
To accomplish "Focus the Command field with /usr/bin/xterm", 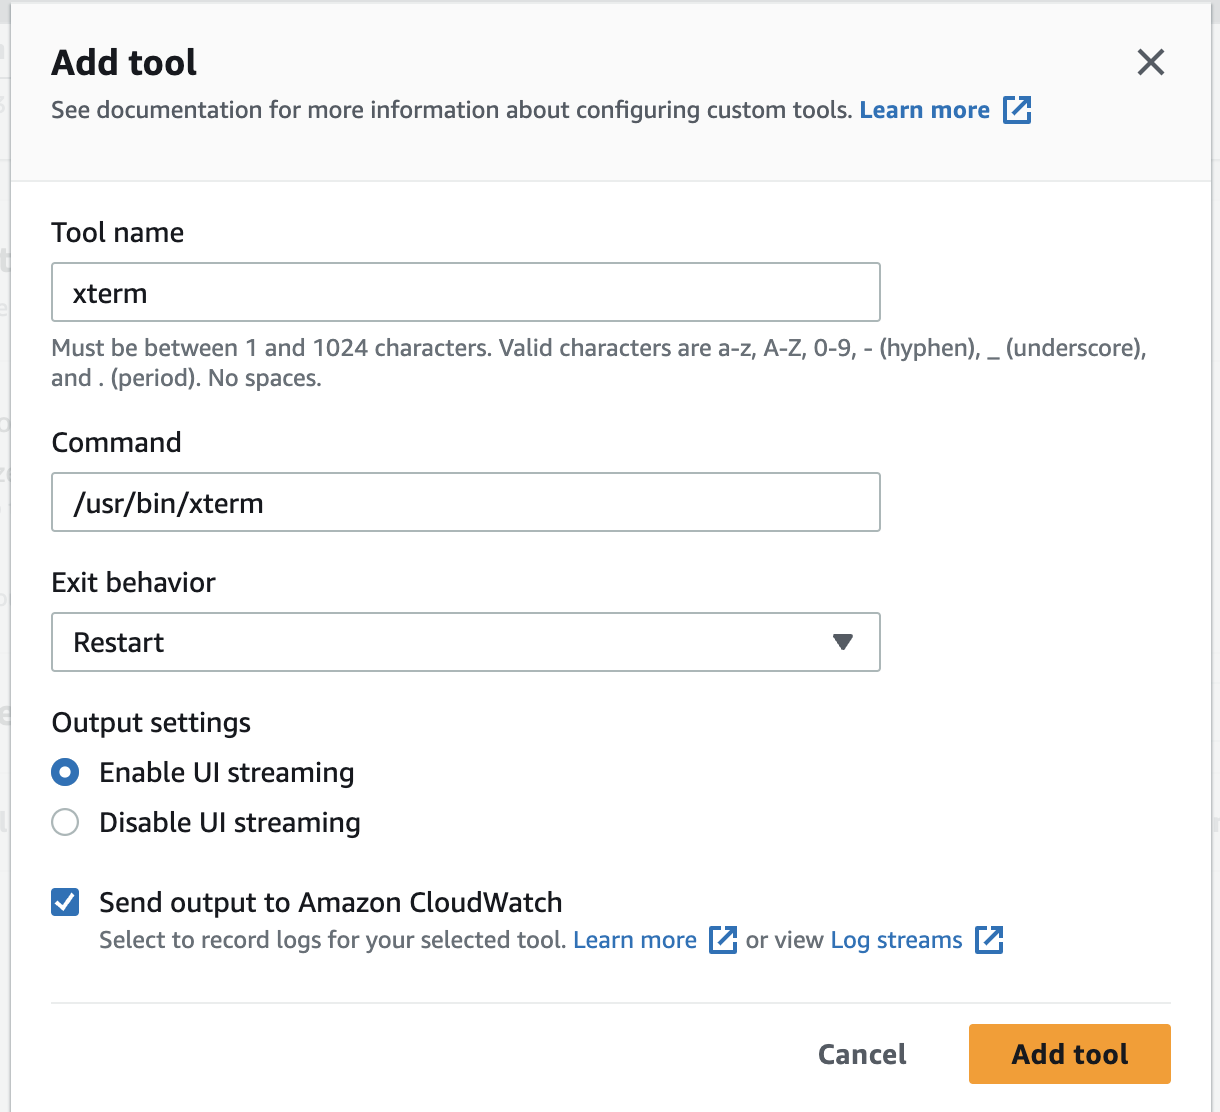I will coord(465,502).
